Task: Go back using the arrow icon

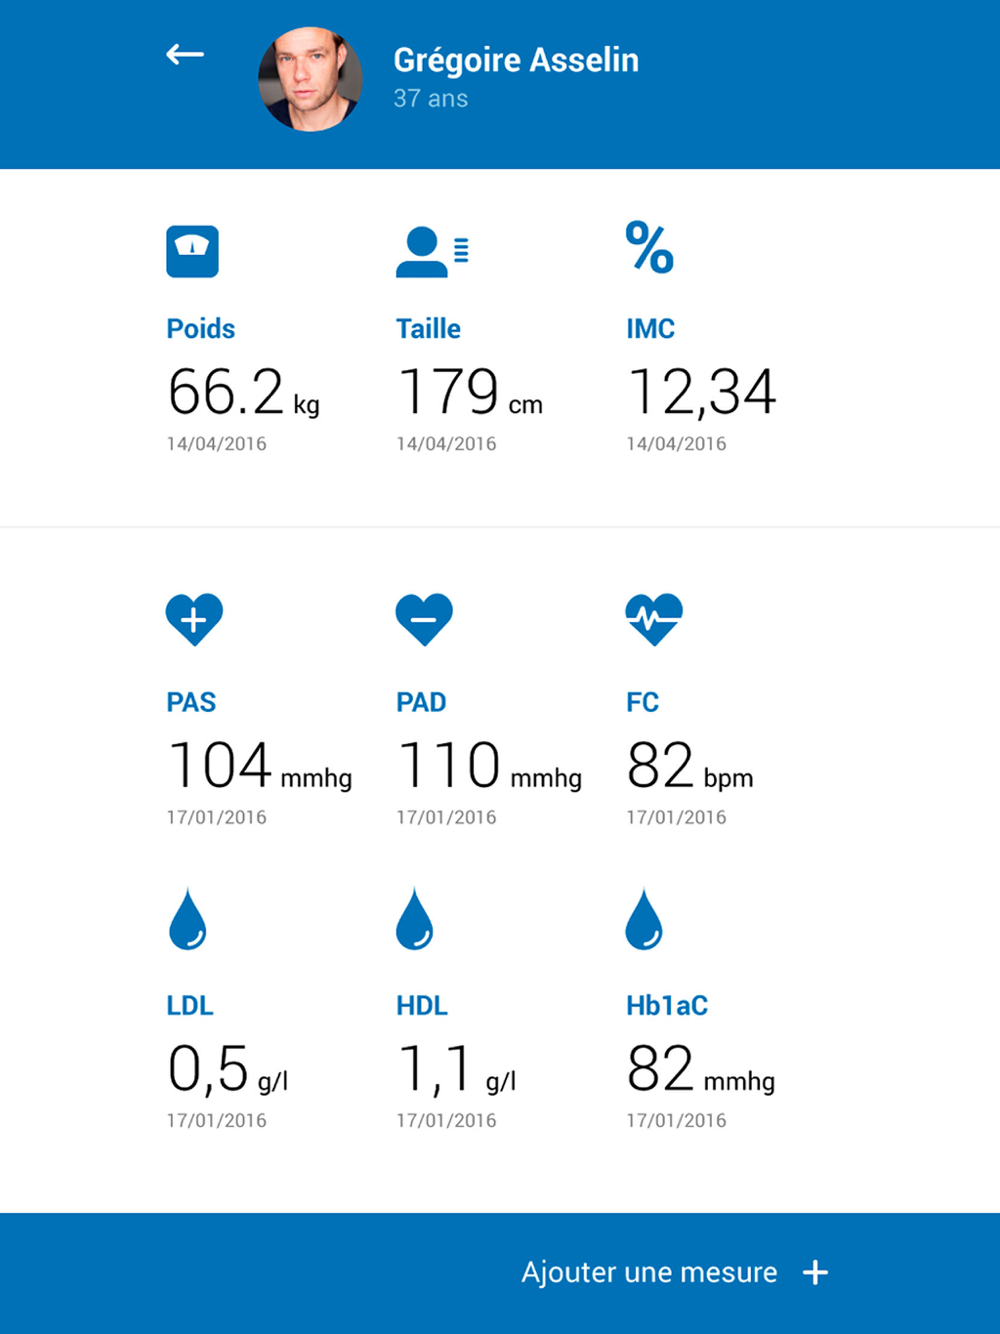Action: click(185, 55)
